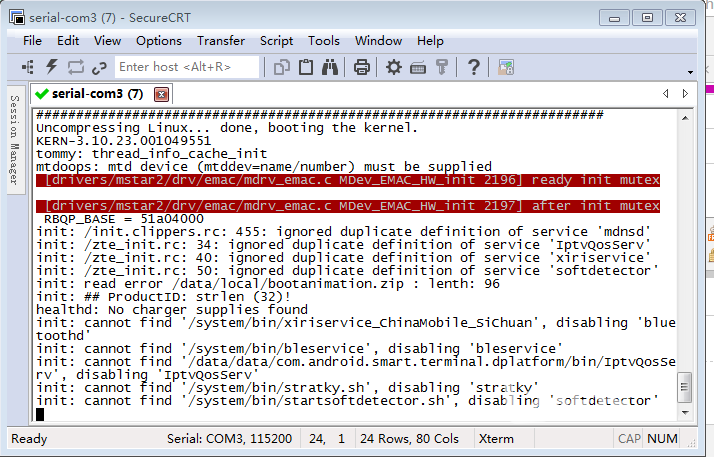714x457 pixels.
Task: Click the Quick Connect lightning icon
Action: pos(51,67)
